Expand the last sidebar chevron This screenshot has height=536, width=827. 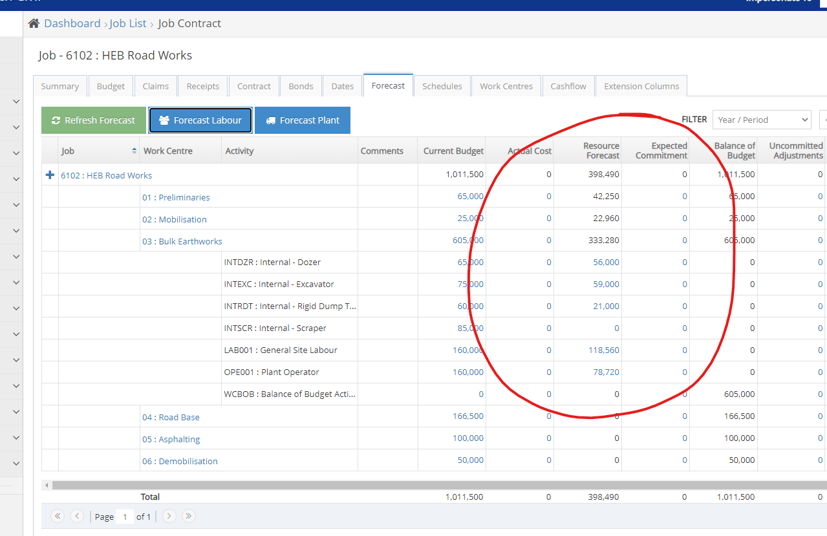16,463
